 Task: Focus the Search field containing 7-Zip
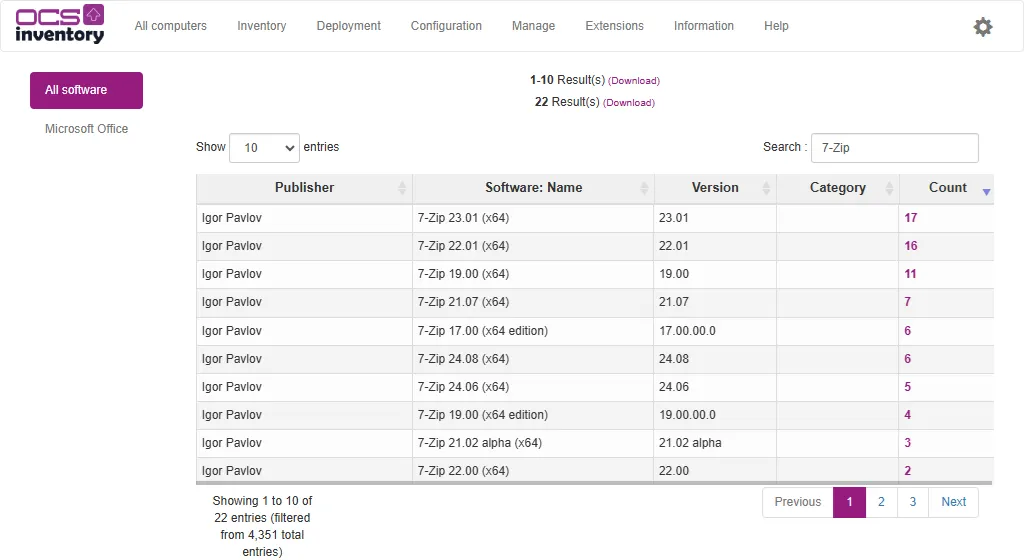[x=894, y=148]
